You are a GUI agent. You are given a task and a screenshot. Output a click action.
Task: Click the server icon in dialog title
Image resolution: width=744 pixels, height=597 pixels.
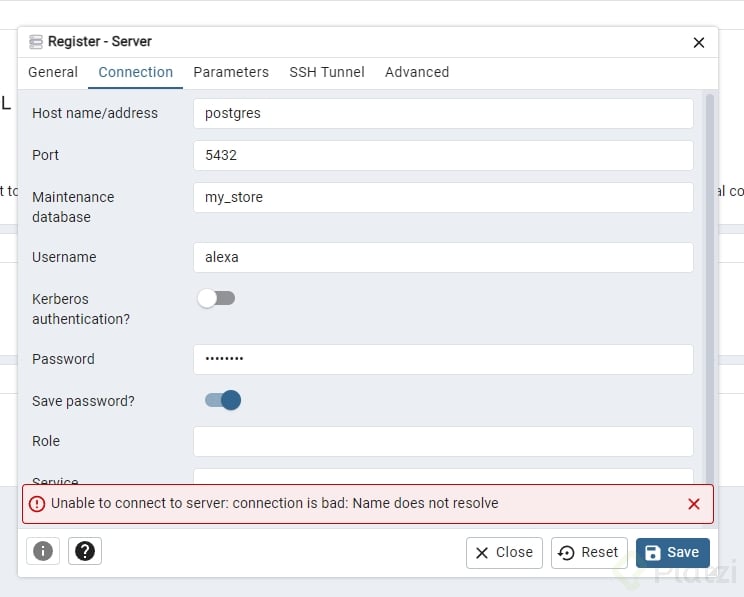click(x=36, y=42)
